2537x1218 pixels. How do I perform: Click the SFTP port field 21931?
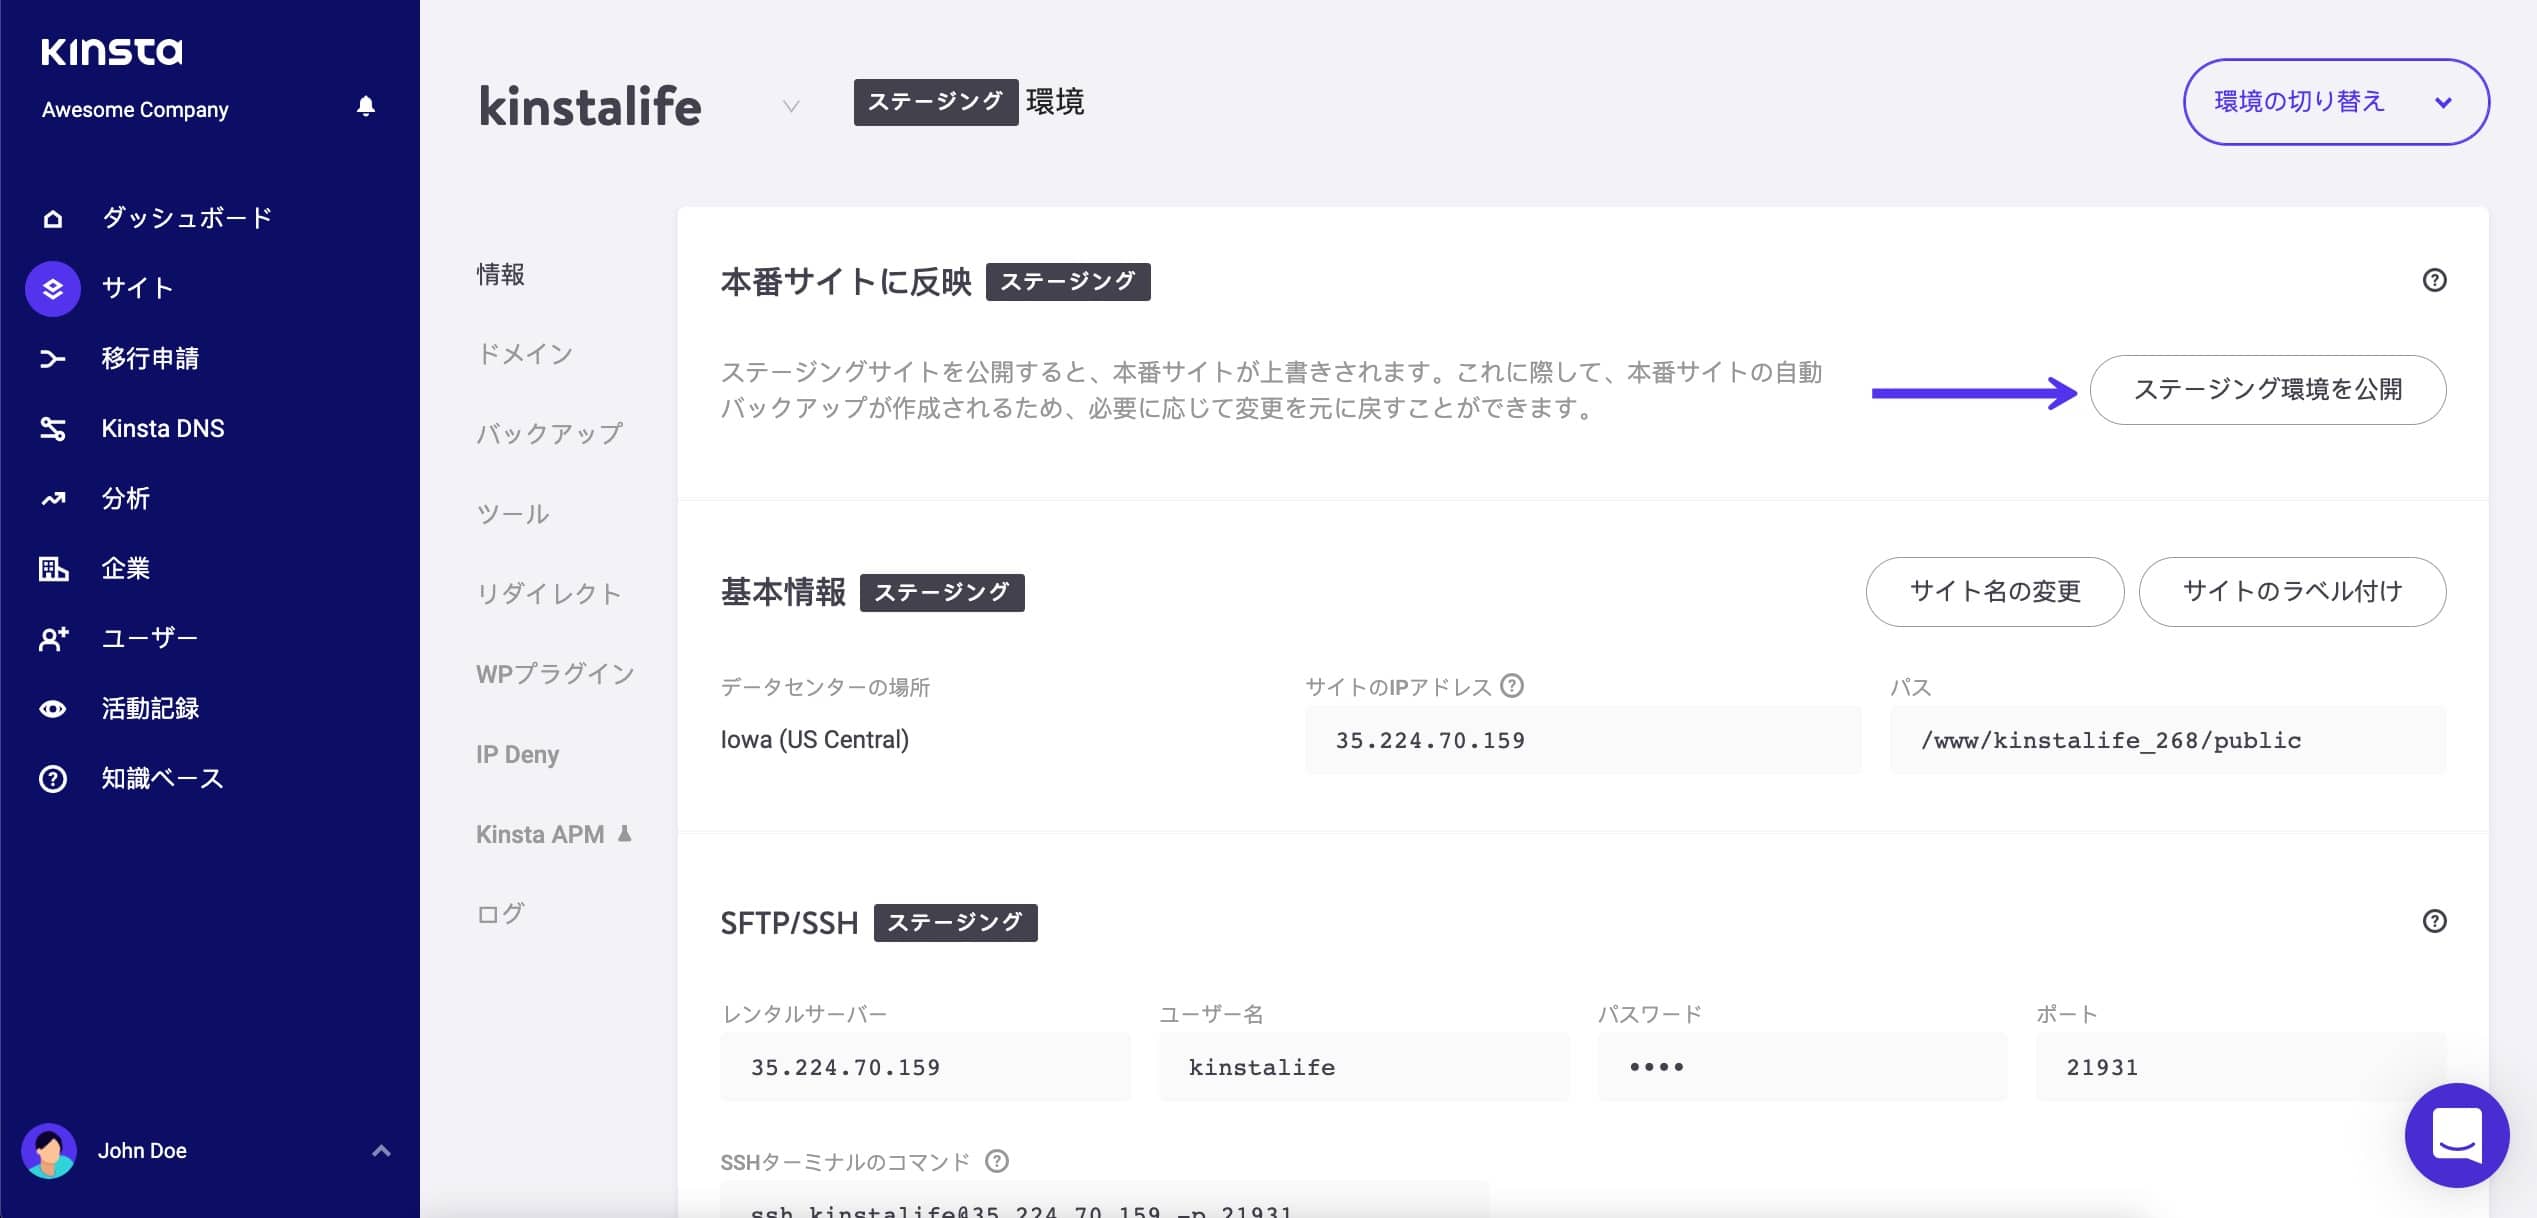[2241, 1067]
